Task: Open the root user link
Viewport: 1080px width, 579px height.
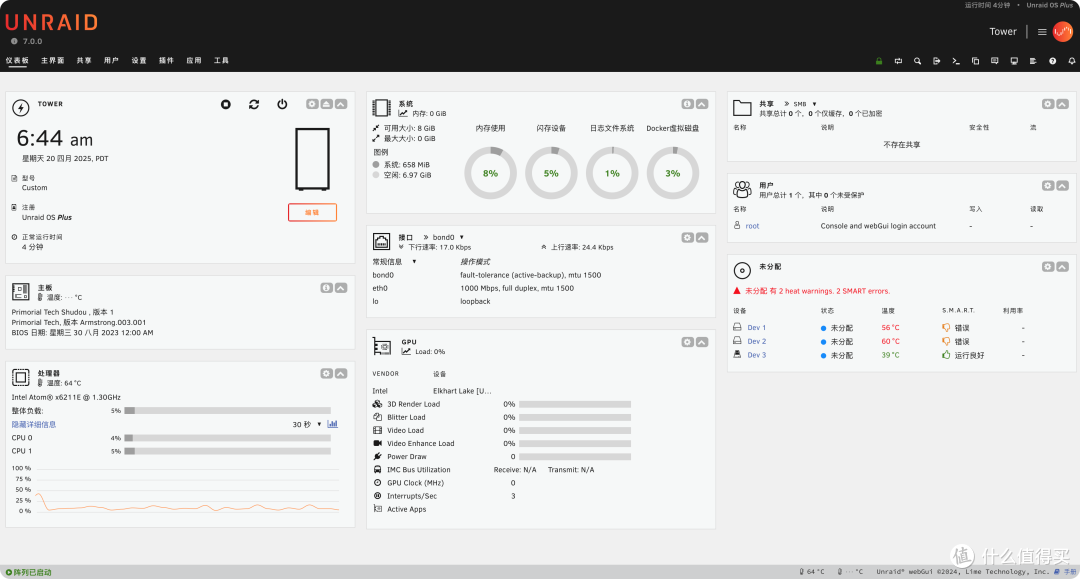Action: (752, 226)
